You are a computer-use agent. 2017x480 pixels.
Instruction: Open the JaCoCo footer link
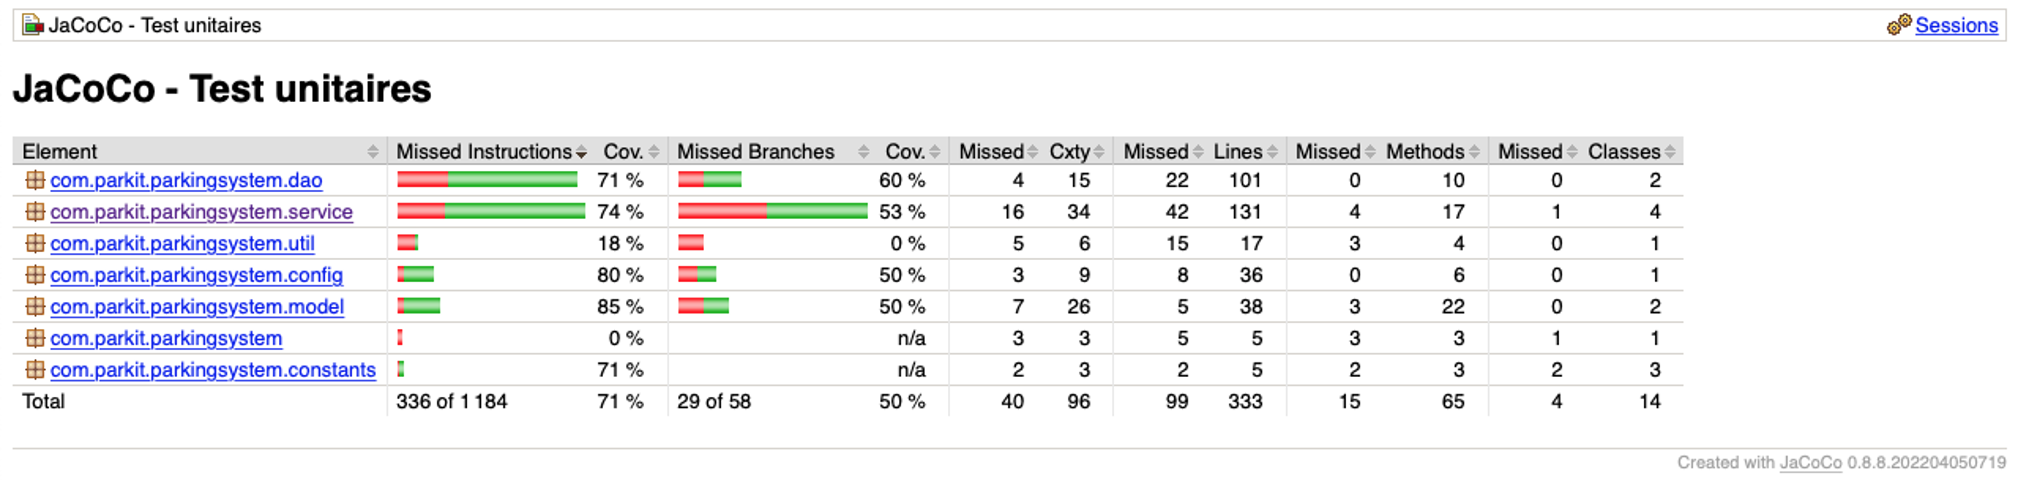tap(1810, 462)
